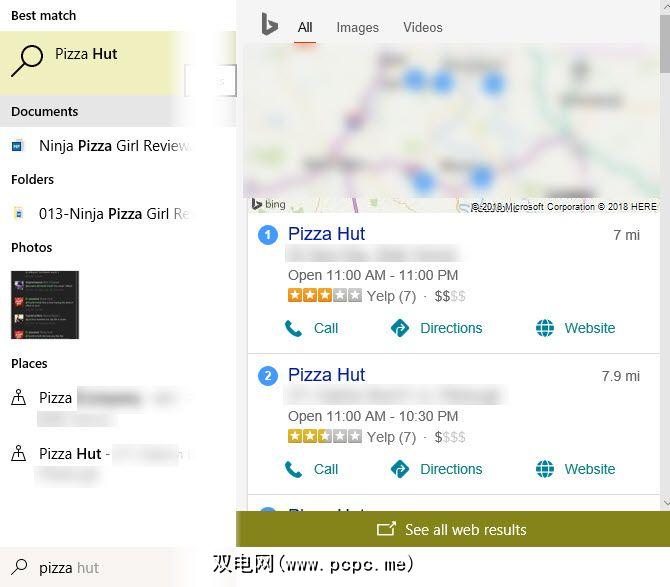Click the directions arrow icon in listing 1
The width and height of the screenshot is (670, 587).
click(400, 328)
